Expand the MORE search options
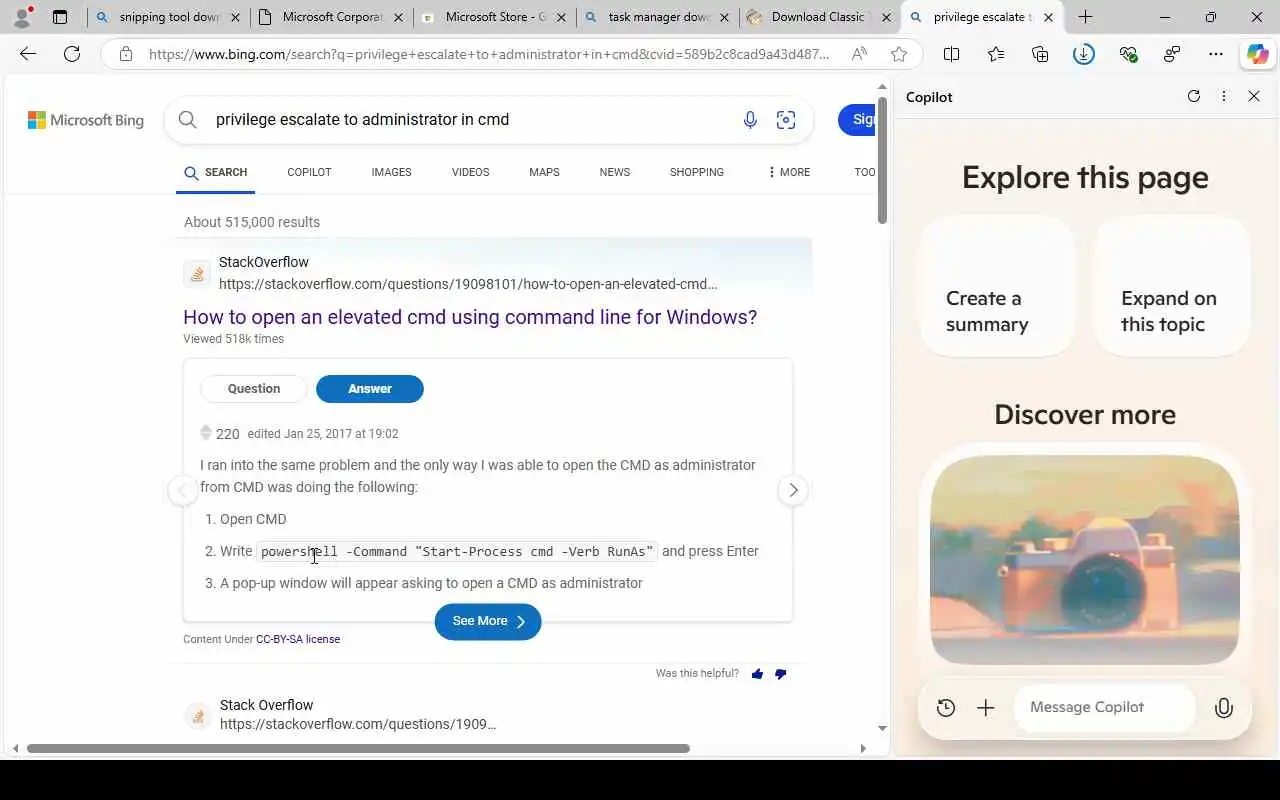This screenshot has width=1280, height=800. pyautogui.click(x=789, y=172)
